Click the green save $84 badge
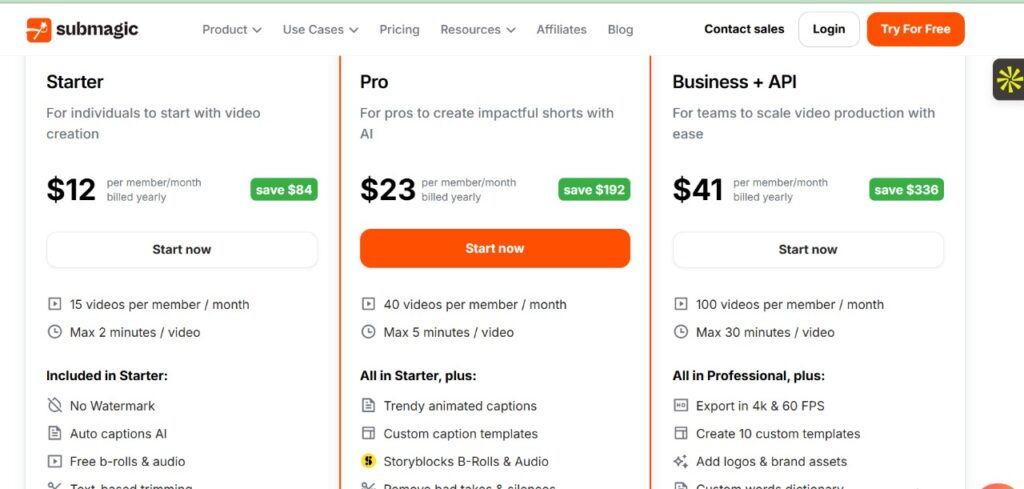1024x489 pixels. point(284,190)
